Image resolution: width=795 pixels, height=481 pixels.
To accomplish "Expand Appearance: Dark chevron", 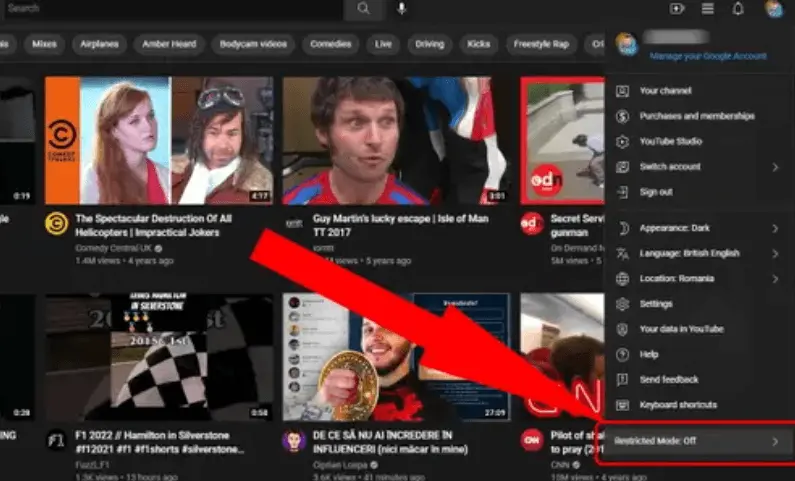I will click(x=775, y=228).
